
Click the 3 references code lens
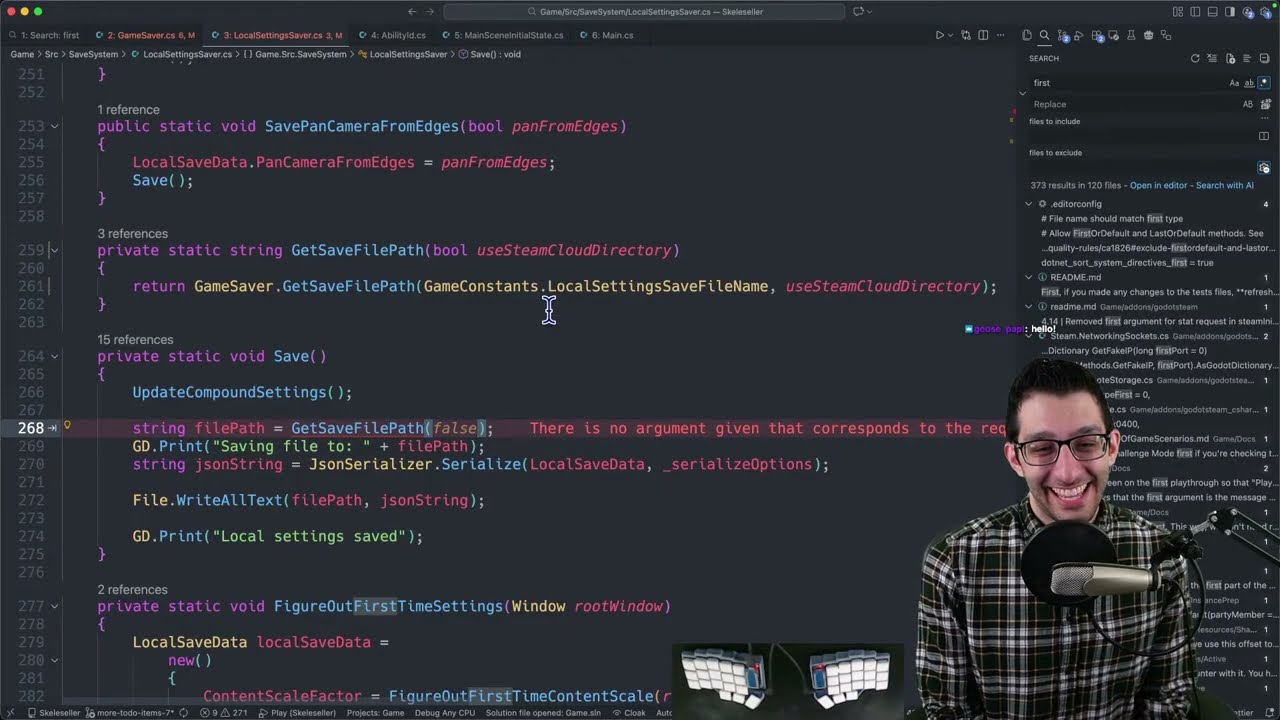coord(132,233)
